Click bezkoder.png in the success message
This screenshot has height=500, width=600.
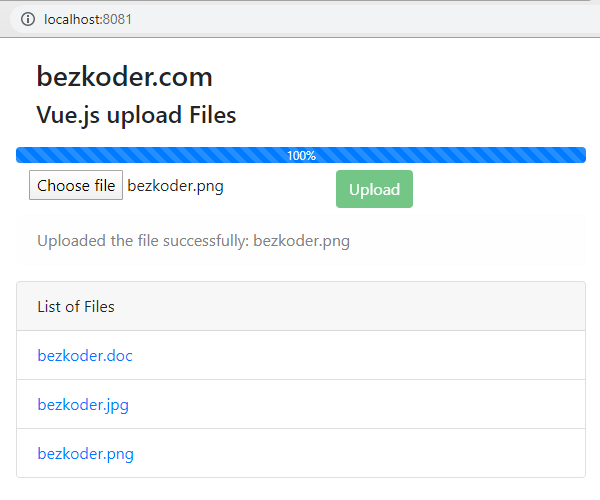(301, 241)
